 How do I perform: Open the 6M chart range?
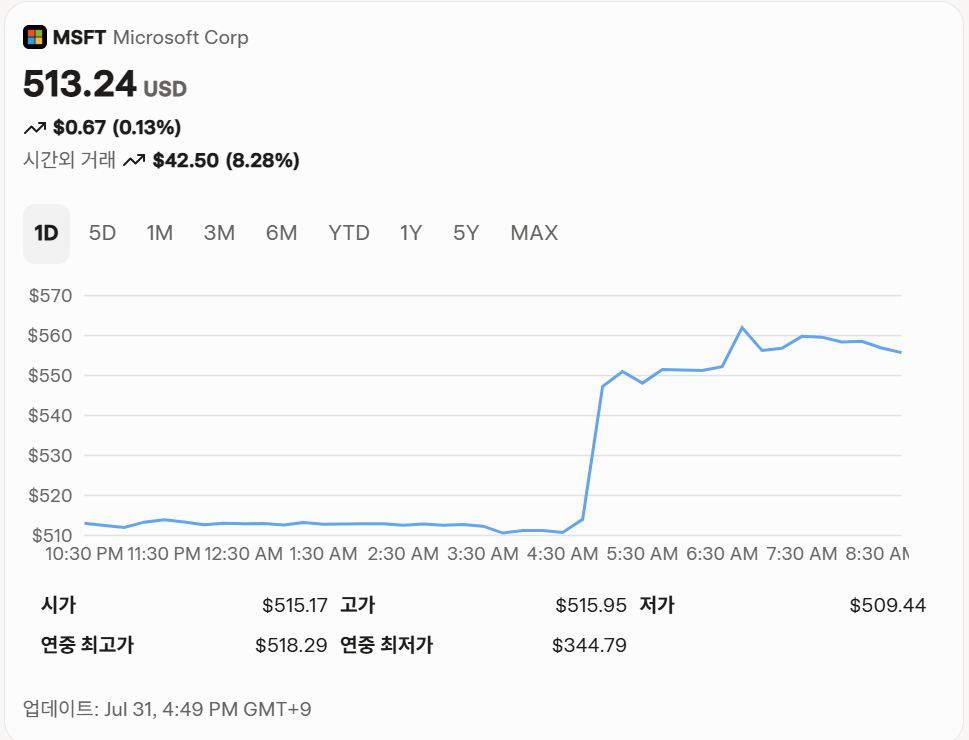coord(282,233)
